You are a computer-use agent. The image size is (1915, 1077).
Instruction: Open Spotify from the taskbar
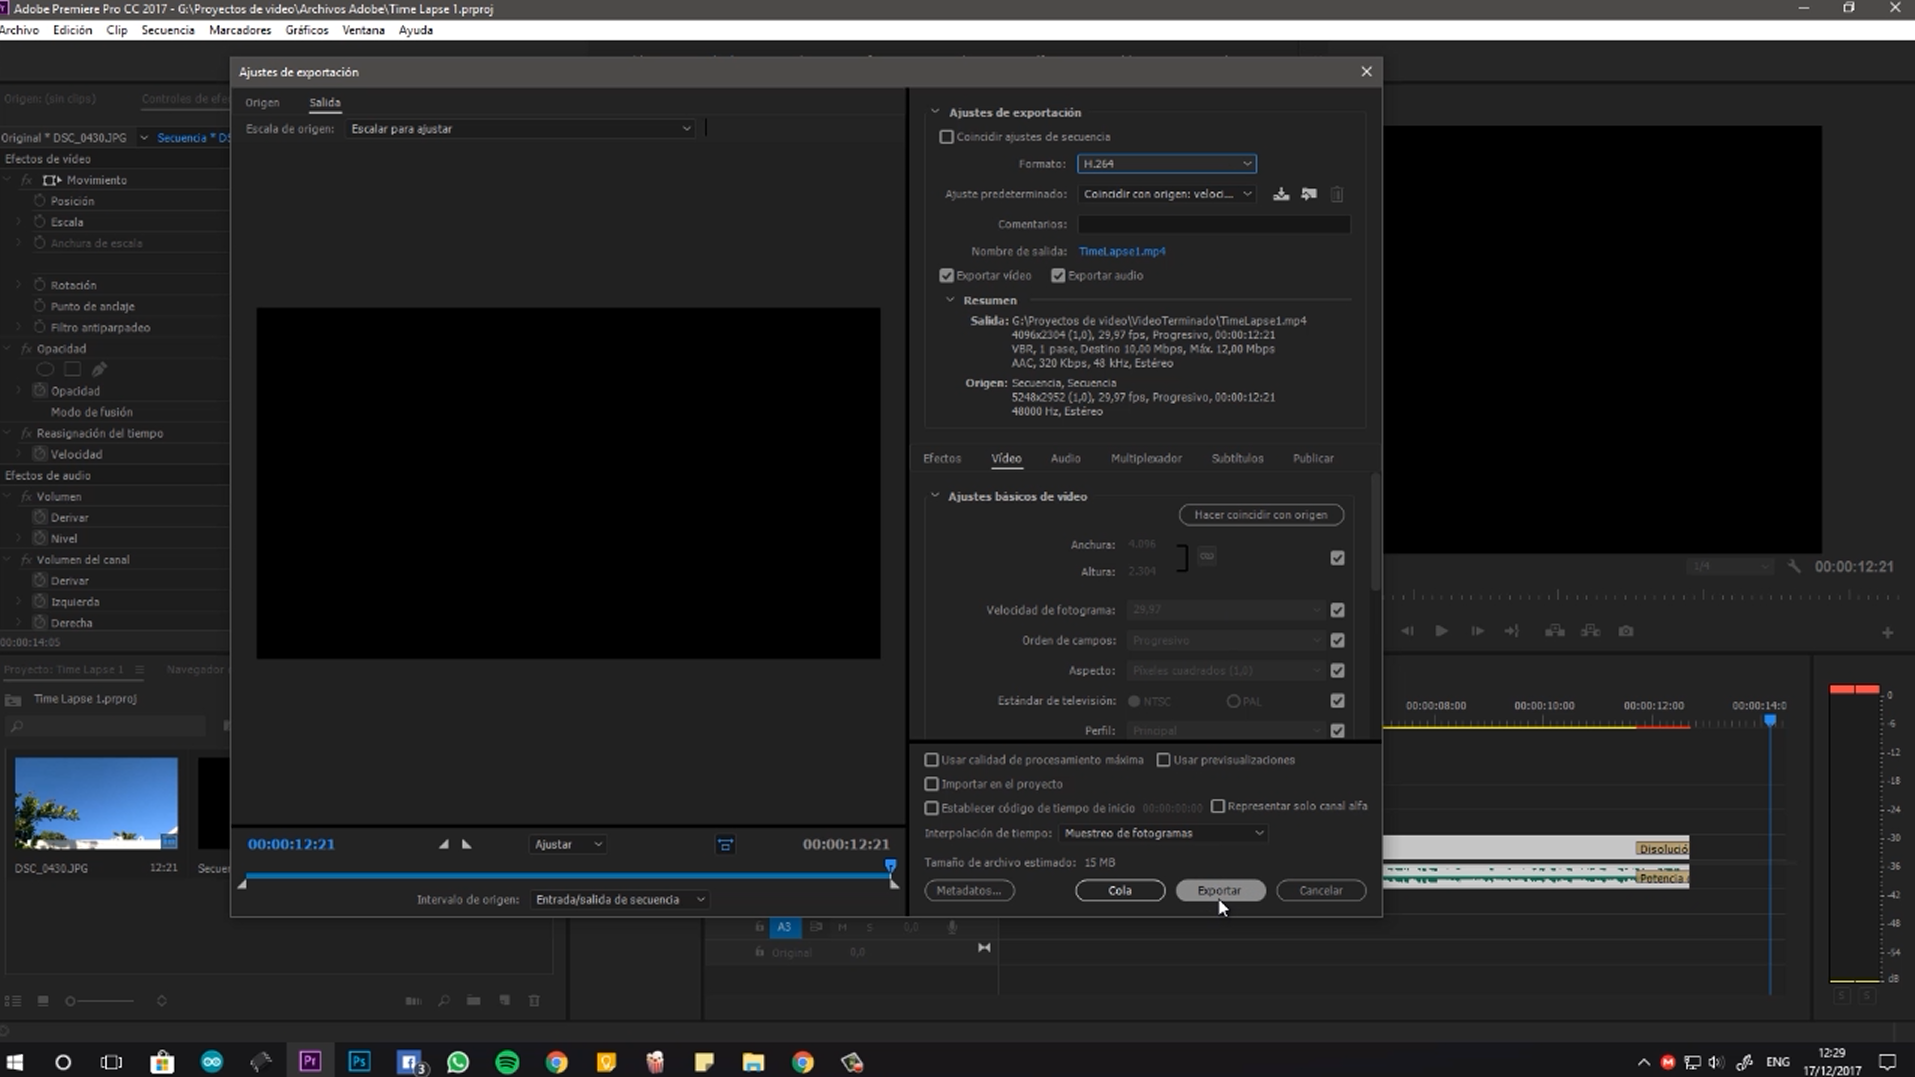(507, 1061)
